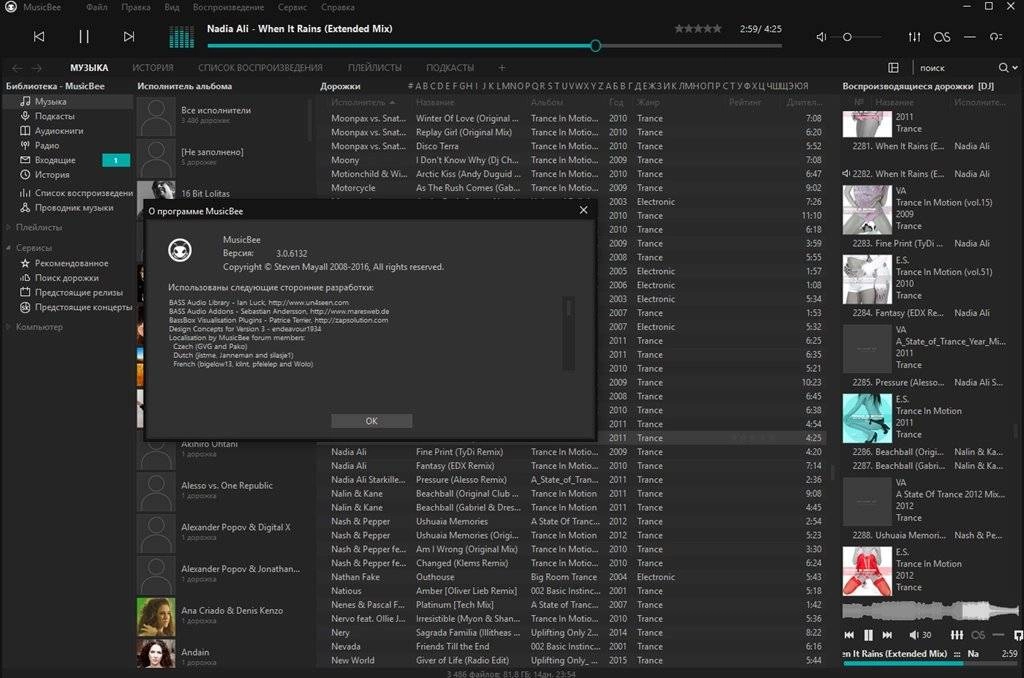Go back with the navigation left arrow
This screenshot has height=678, width=1024.
point(17,68)
